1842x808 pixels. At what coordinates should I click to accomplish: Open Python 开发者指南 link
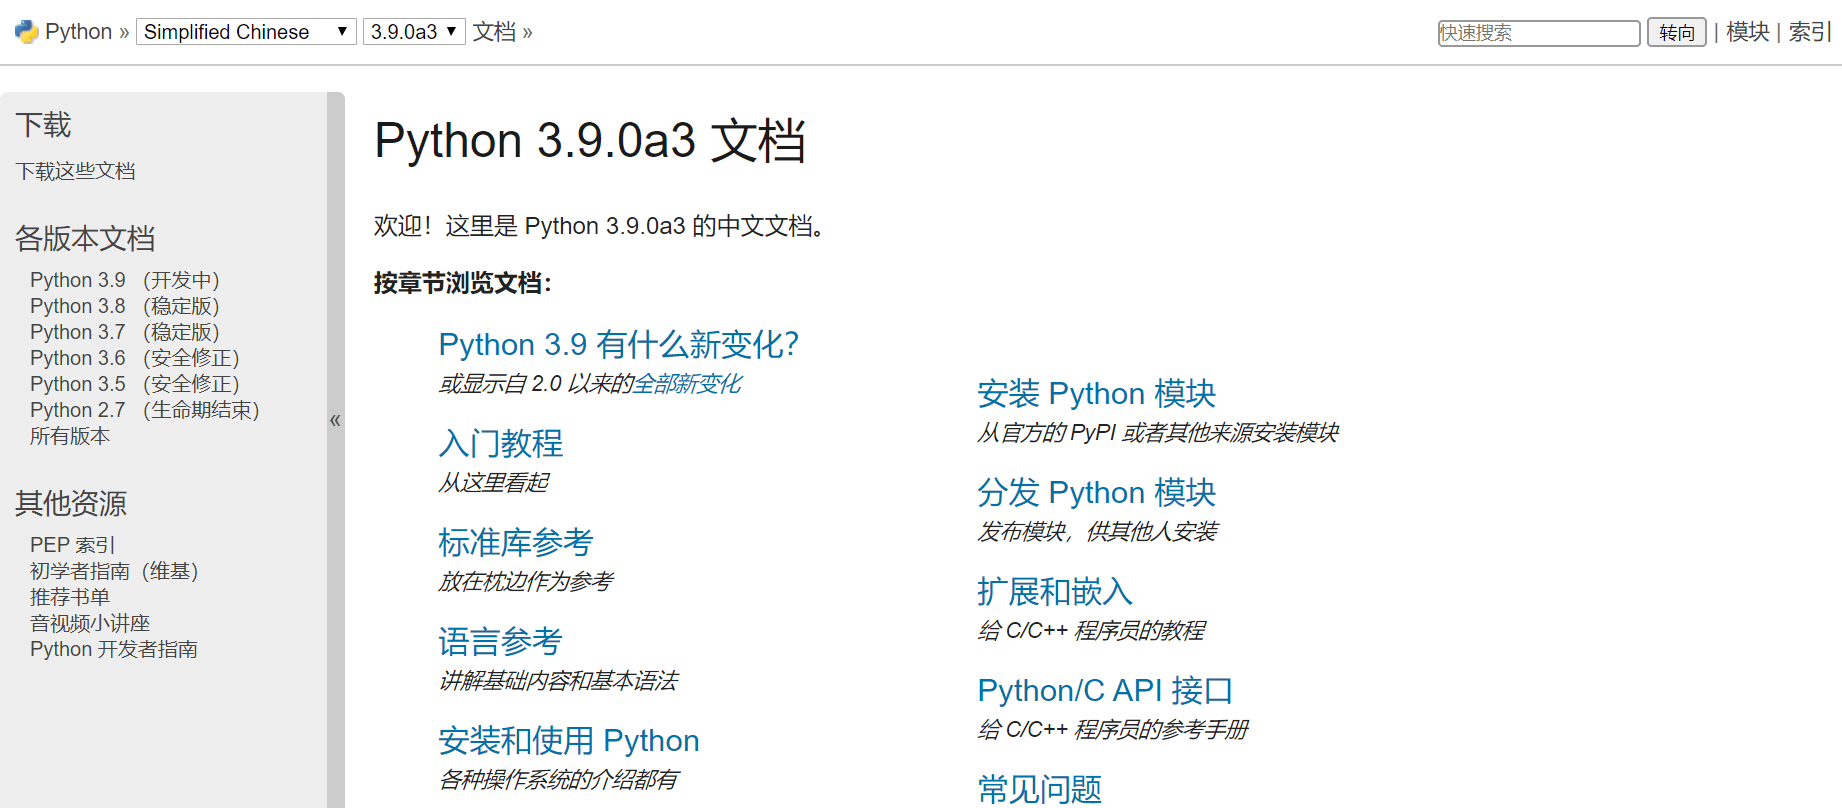[x=114, y=649]
